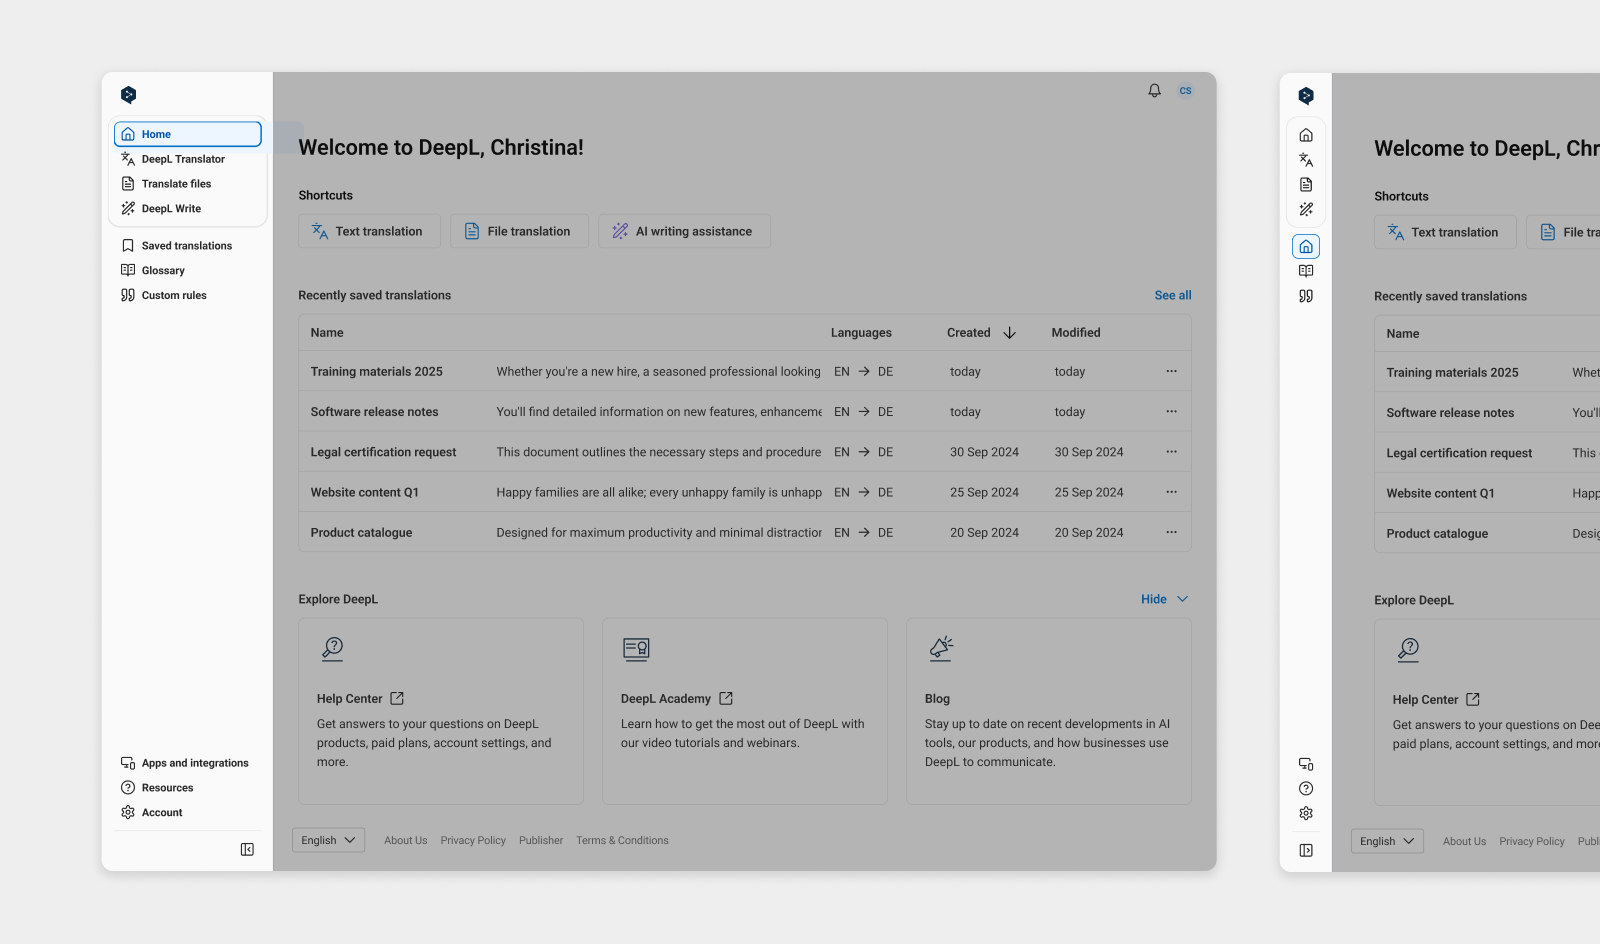Open Saved translations in the expanded sidebar
This screenshot has width=1600, height=944.
[188, 246]
